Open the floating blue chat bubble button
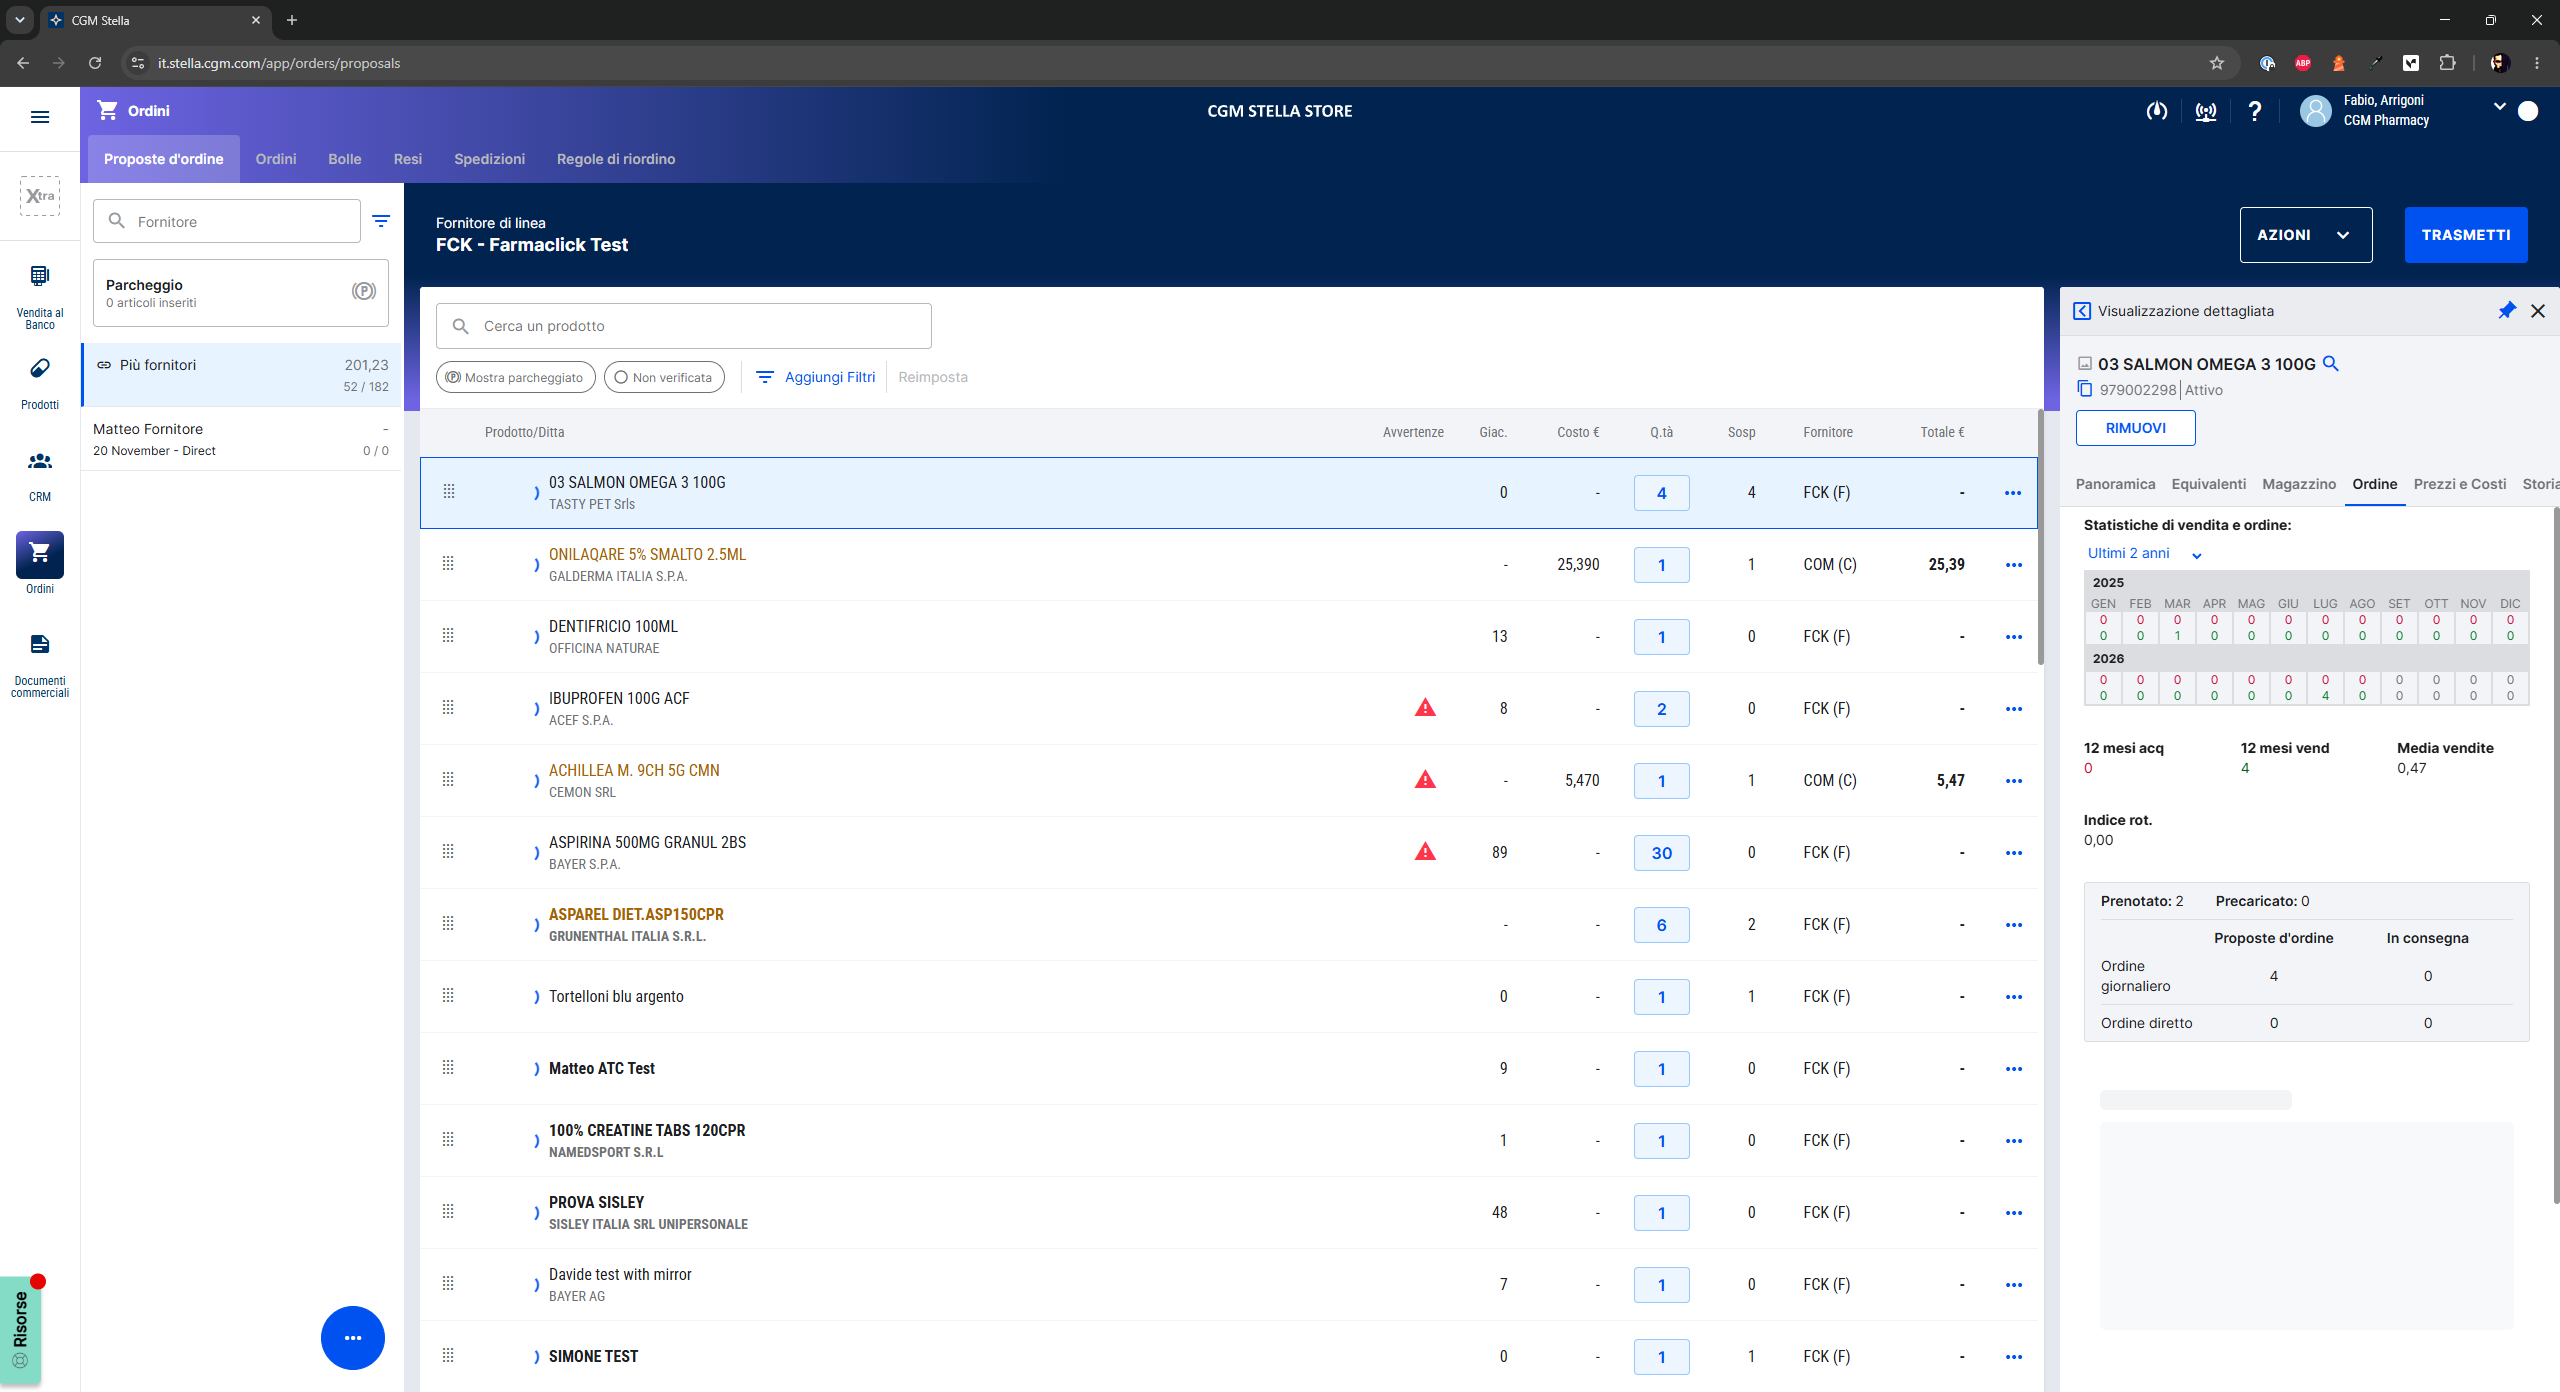This screenshot has width=2560, height=1392. point(353,1338)
